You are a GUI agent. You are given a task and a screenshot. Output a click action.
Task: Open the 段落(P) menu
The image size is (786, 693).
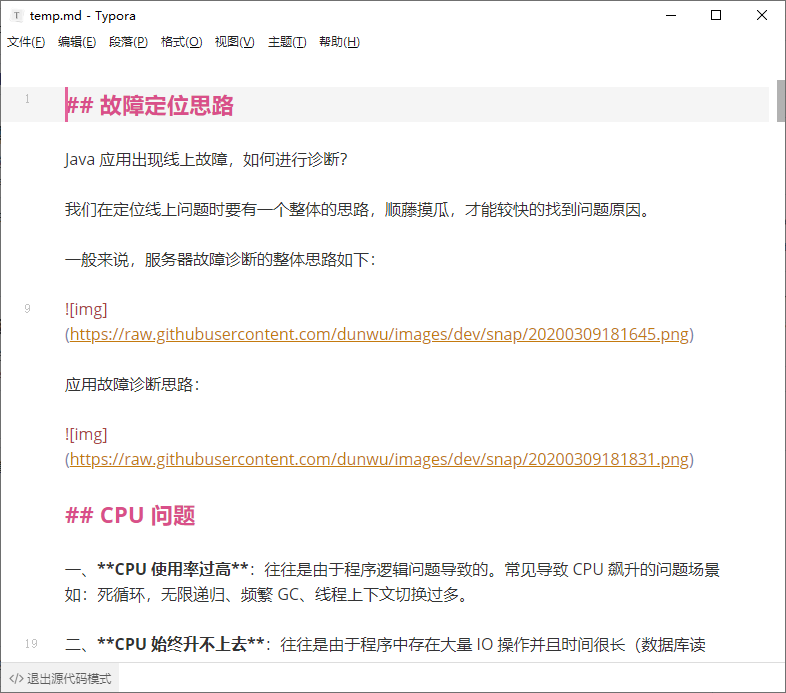[x=128, y=42]
